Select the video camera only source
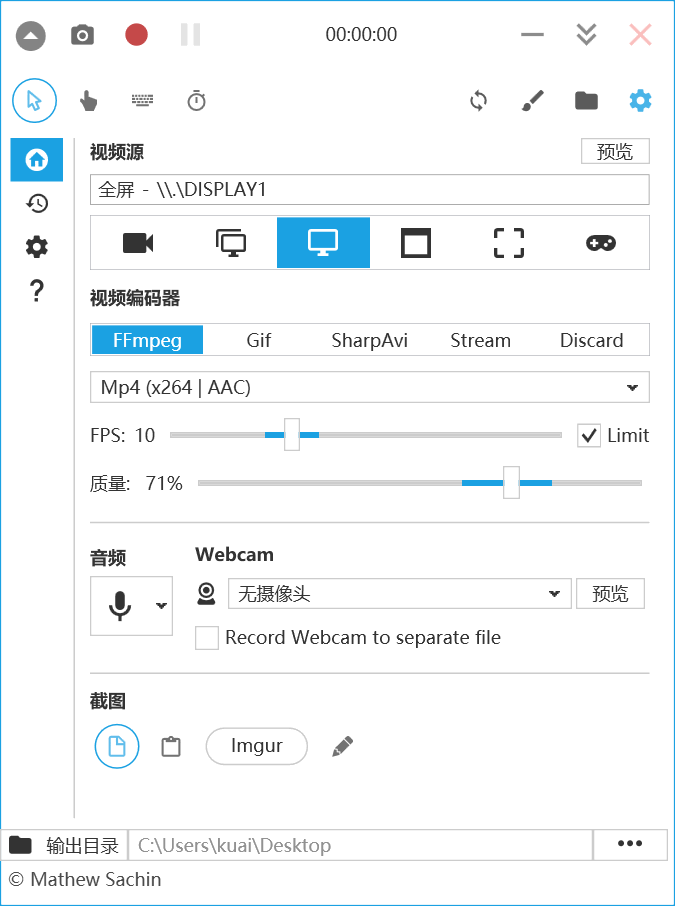This screenshot has width=675, height=906. point(138,243)
